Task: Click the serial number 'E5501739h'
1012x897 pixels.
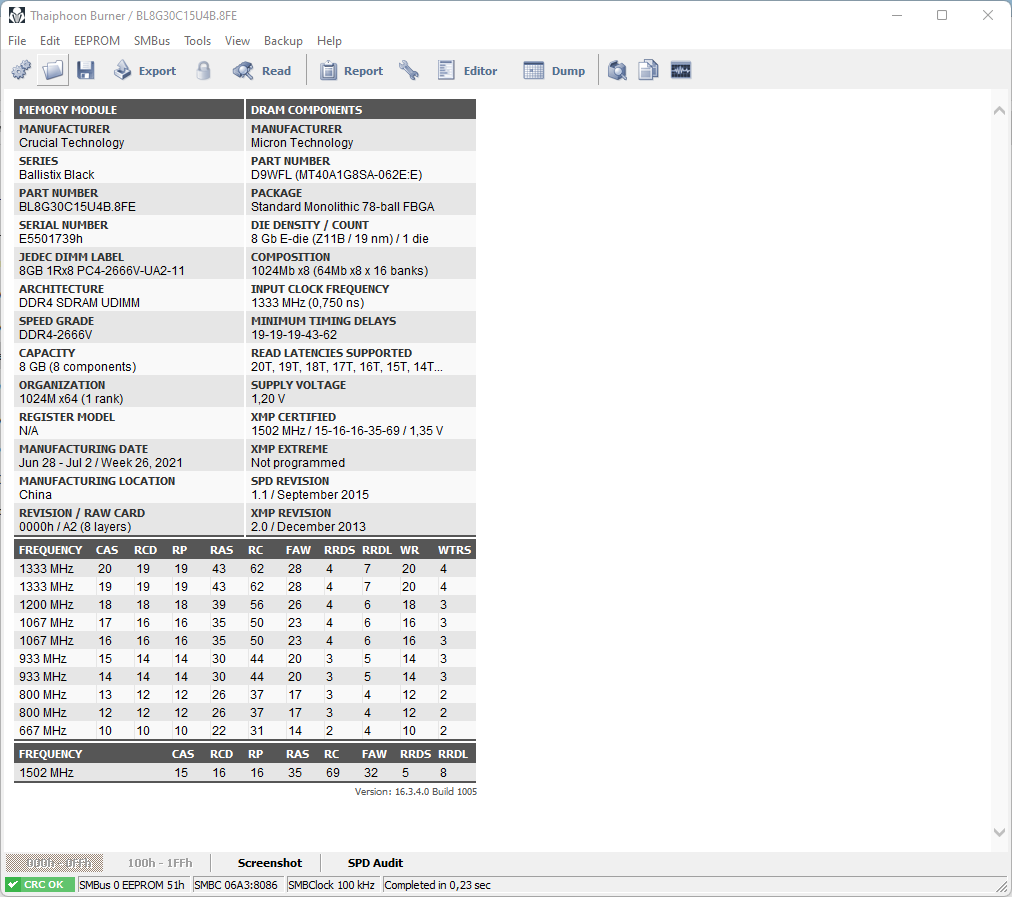Action: pos(51,239)
